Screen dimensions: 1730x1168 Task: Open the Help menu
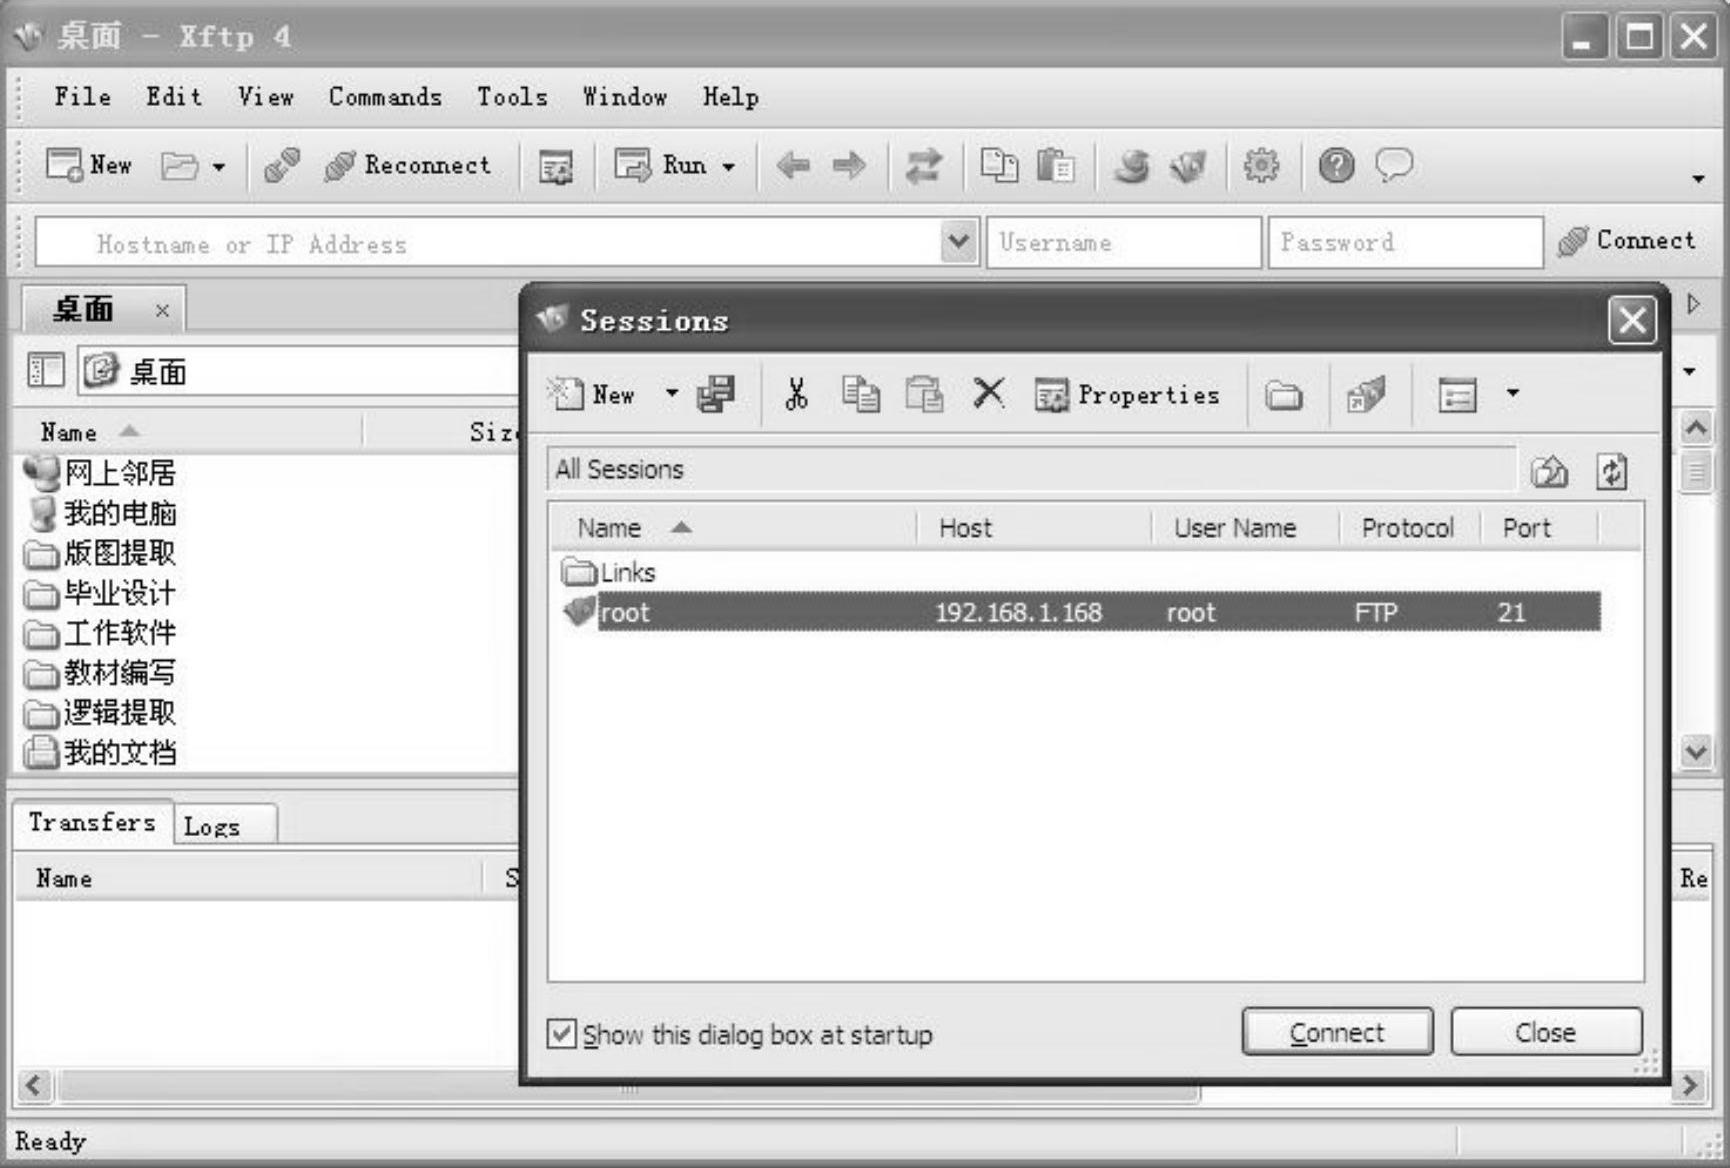coord(731,97)
